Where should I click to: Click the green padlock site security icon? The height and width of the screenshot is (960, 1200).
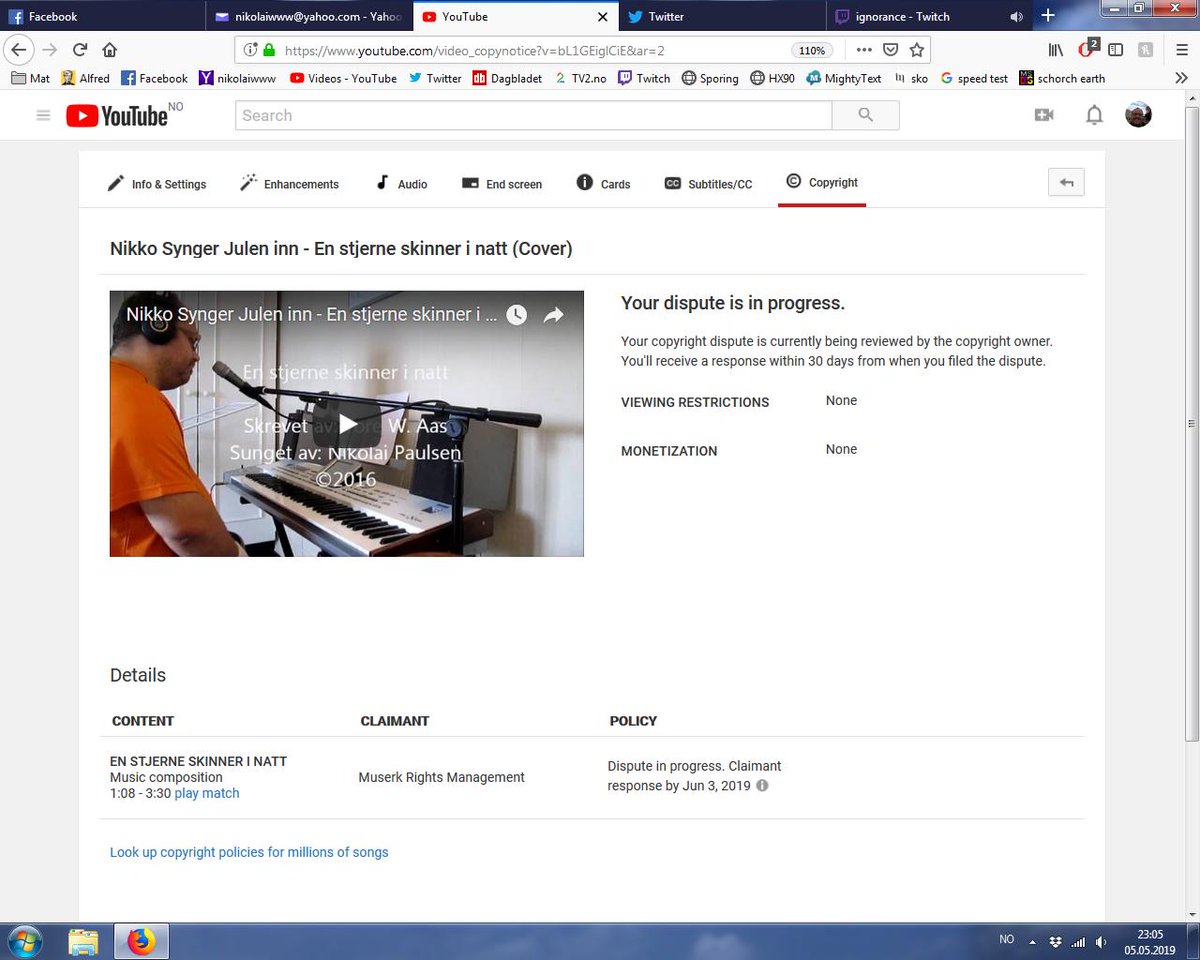268,50
